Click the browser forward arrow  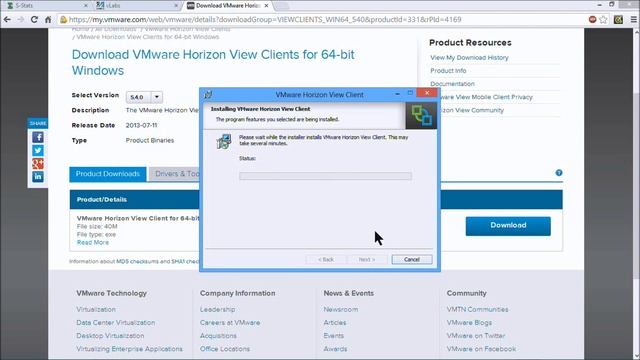[x=20, y=19]
